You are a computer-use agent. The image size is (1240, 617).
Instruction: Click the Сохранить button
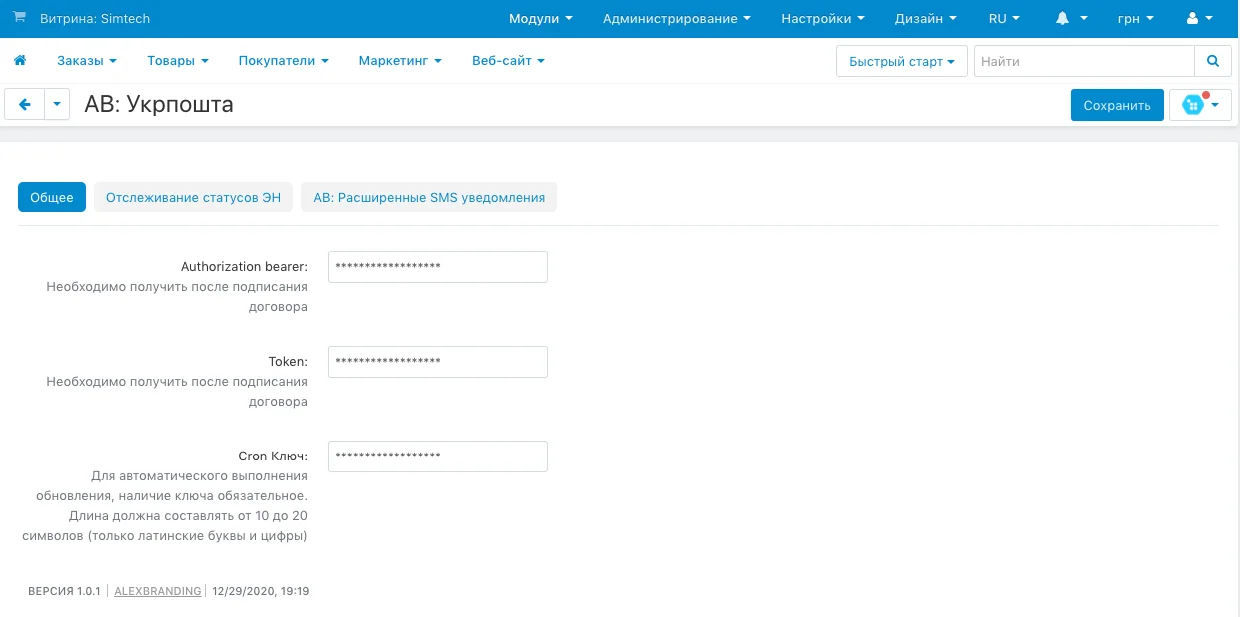[x=1117, y=105]
